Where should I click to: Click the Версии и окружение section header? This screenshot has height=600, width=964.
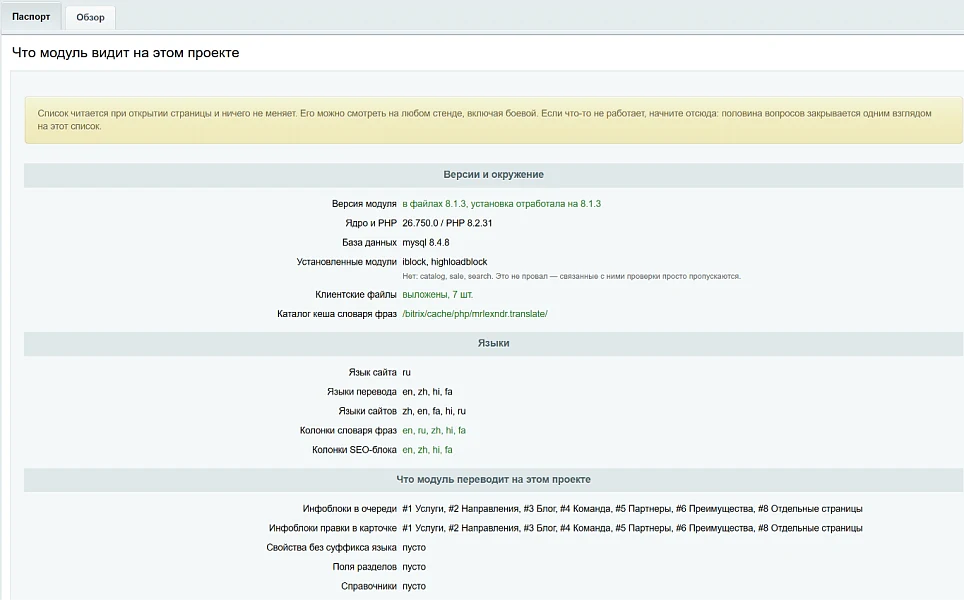click(493, 175)
